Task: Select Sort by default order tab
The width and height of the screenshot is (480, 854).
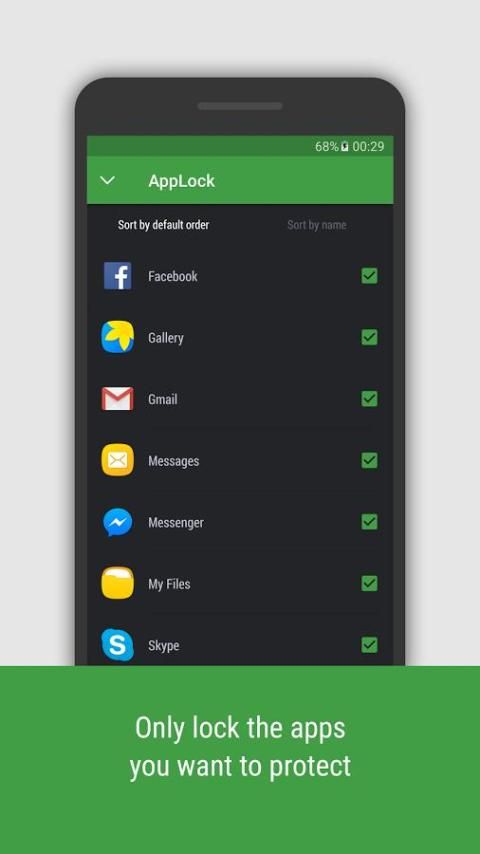Action: [x=163, y=225]
